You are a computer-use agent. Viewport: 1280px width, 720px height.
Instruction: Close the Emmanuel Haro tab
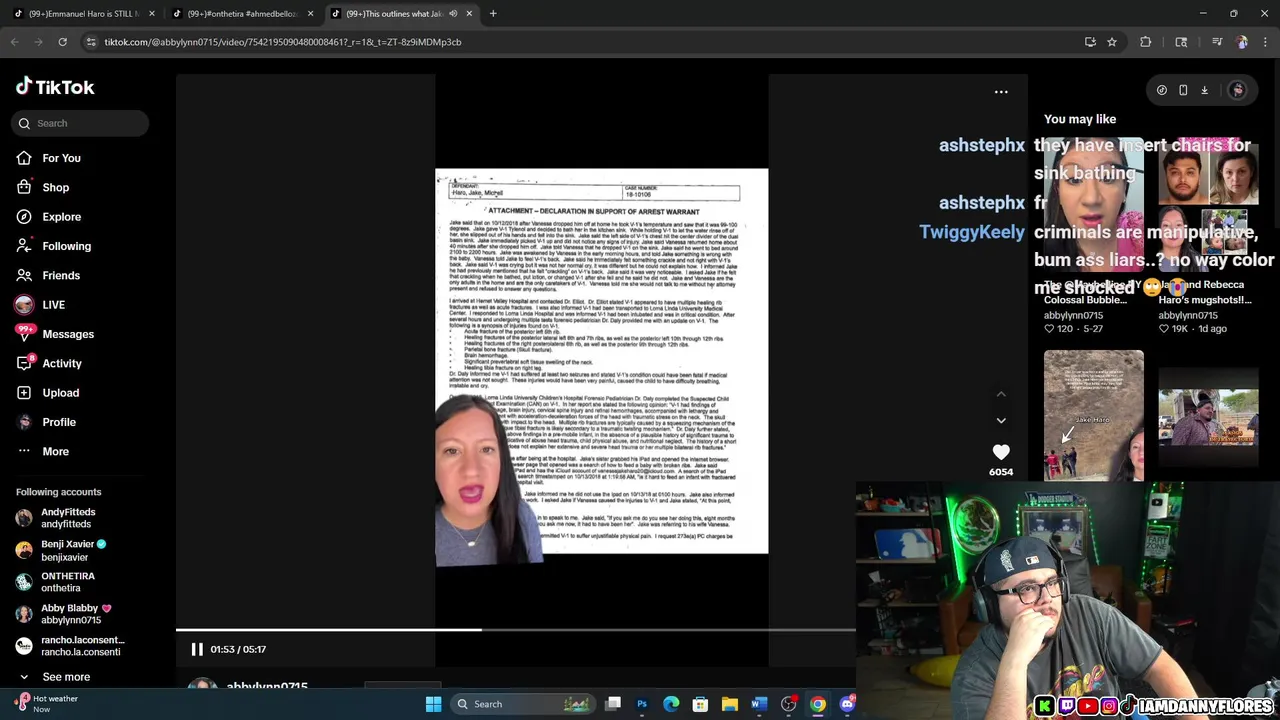pos(152,14)
